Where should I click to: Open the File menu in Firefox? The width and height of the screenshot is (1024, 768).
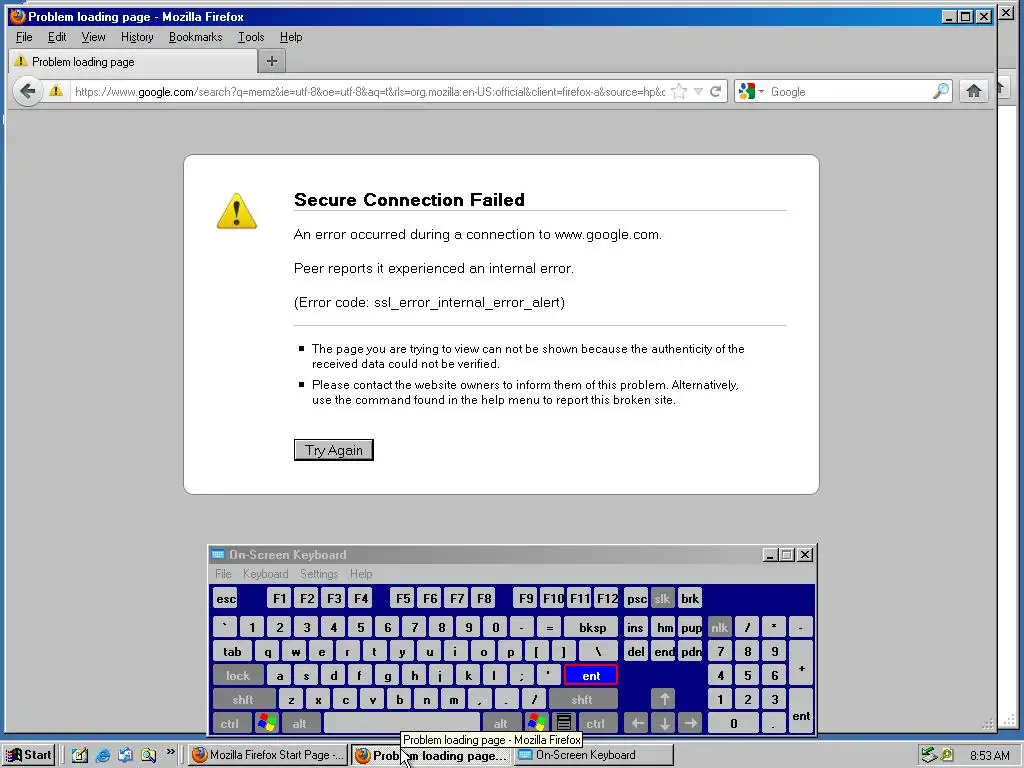[x=24, y=37]
